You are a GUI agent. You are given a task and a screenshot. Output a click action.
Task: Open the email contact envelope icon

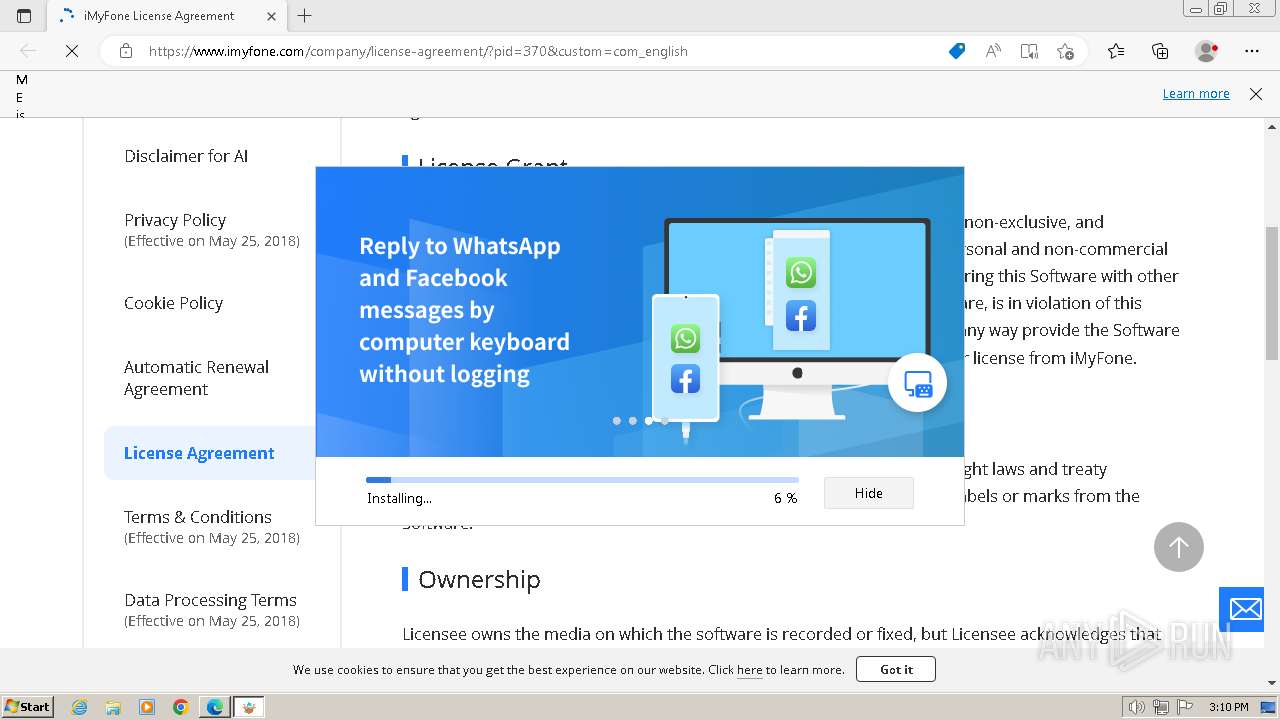point(1246,609)
